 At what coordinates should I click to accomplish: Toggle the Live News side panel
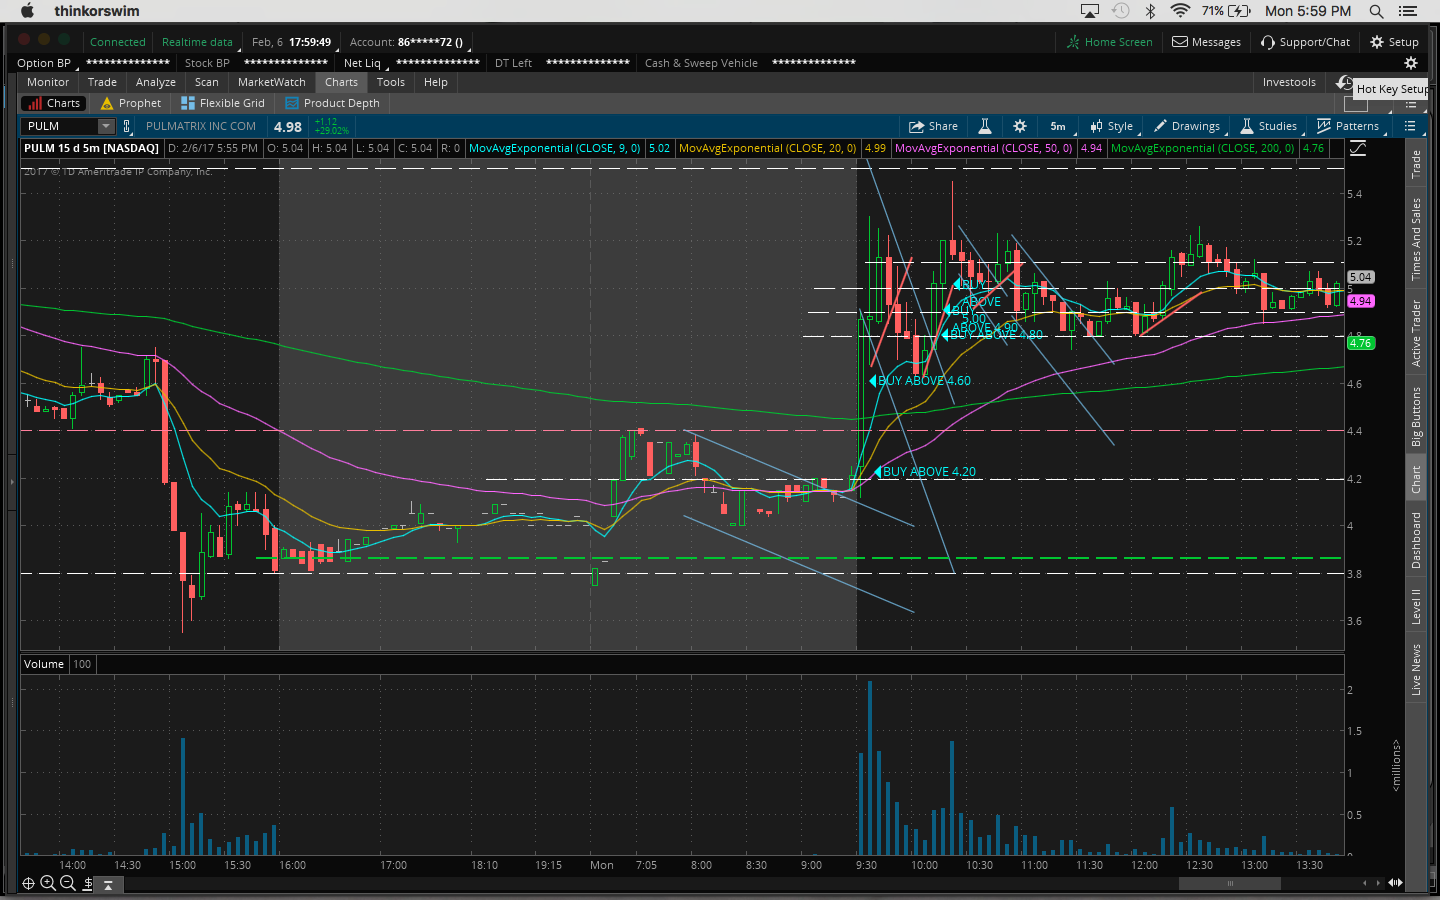point(1416,670)
